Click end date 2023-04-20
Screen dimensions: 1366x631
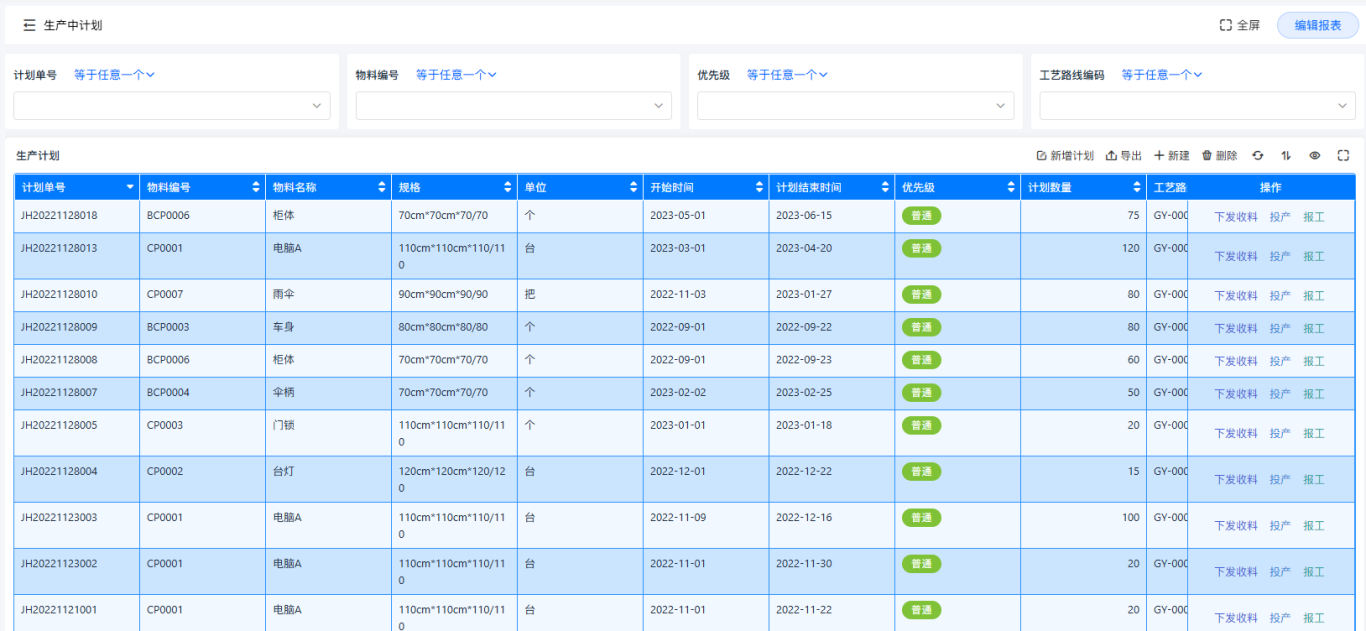[804, 248]
